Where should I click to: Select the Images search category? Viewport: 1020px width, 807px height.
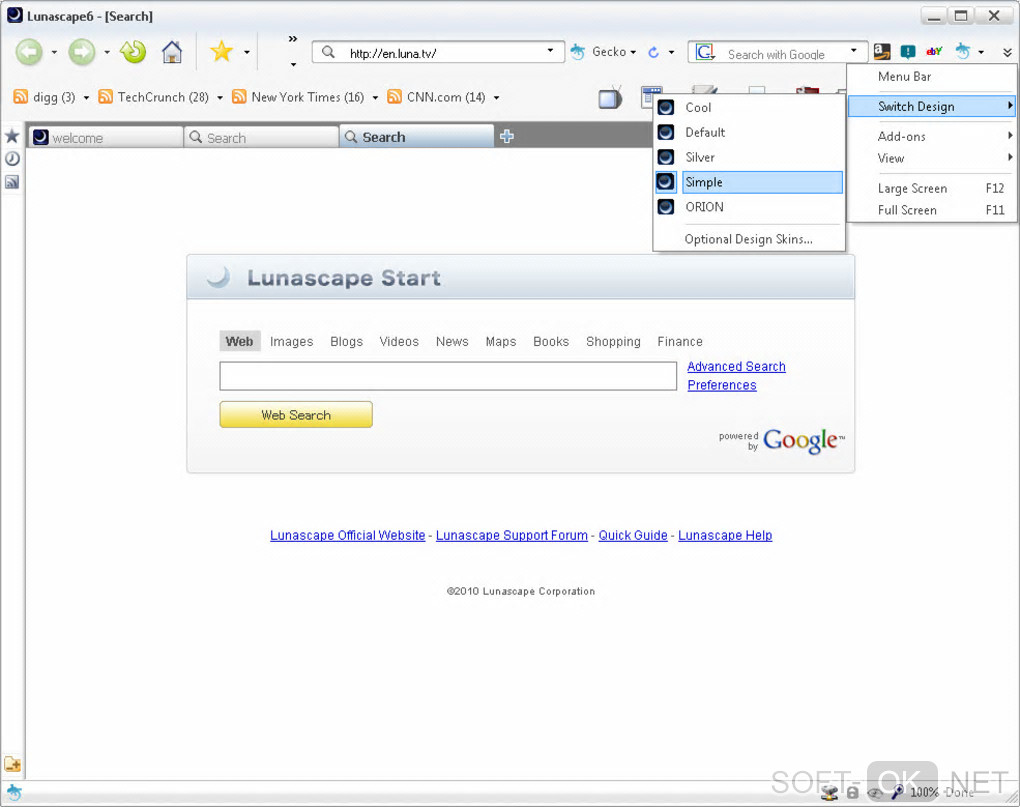click(291, 341)
